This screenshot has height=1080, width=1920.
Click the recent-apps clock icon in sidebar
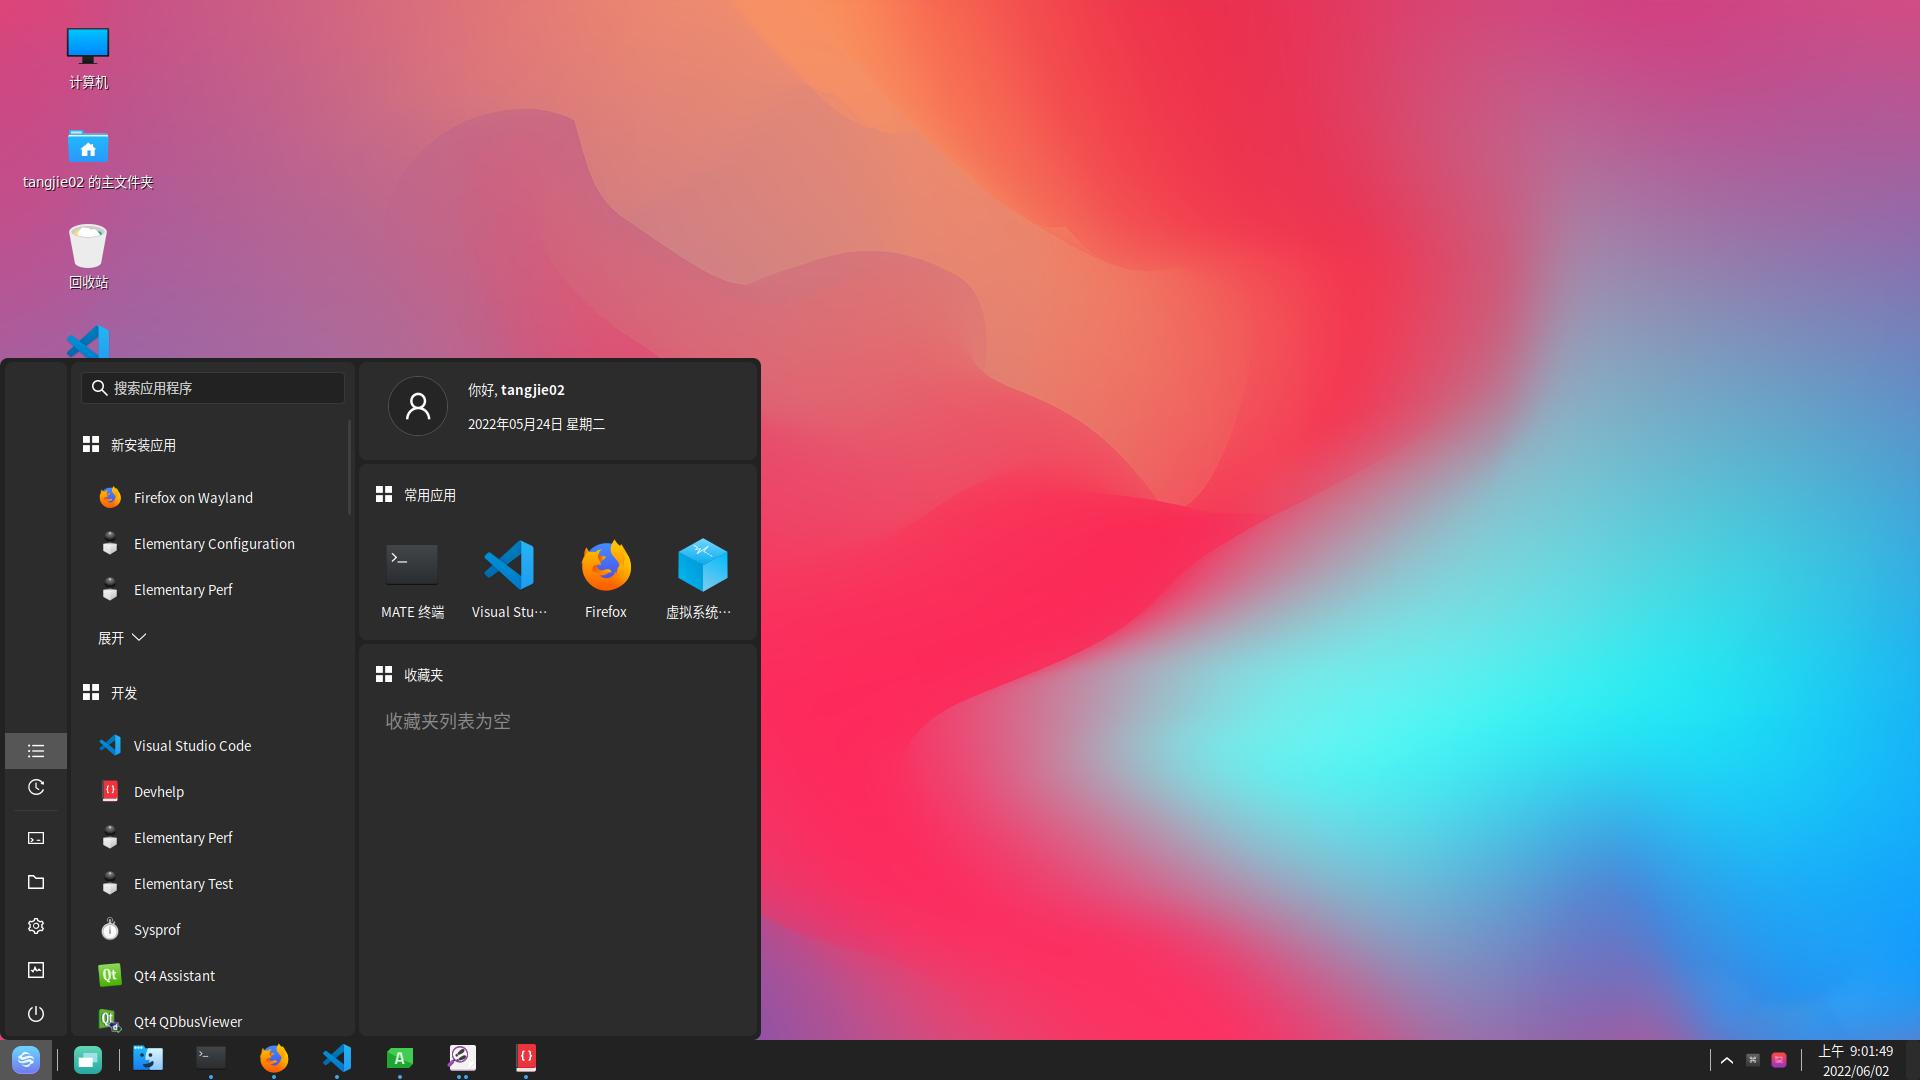pos(36,788)
